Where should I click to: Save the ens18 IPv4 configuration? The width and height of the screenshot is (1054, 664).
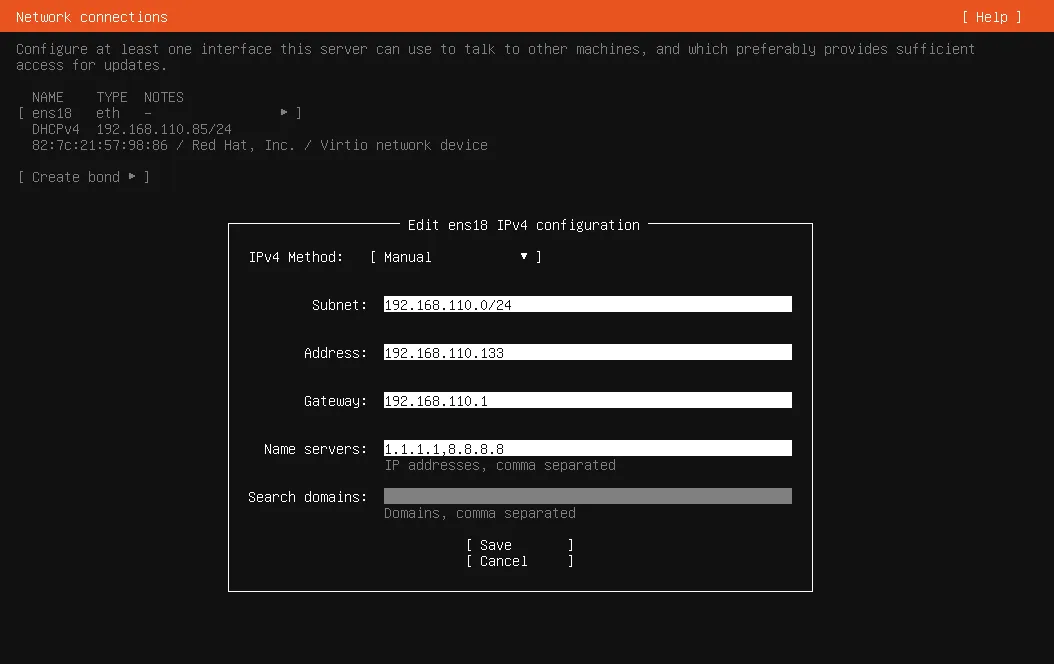click(x=495, y=545)
